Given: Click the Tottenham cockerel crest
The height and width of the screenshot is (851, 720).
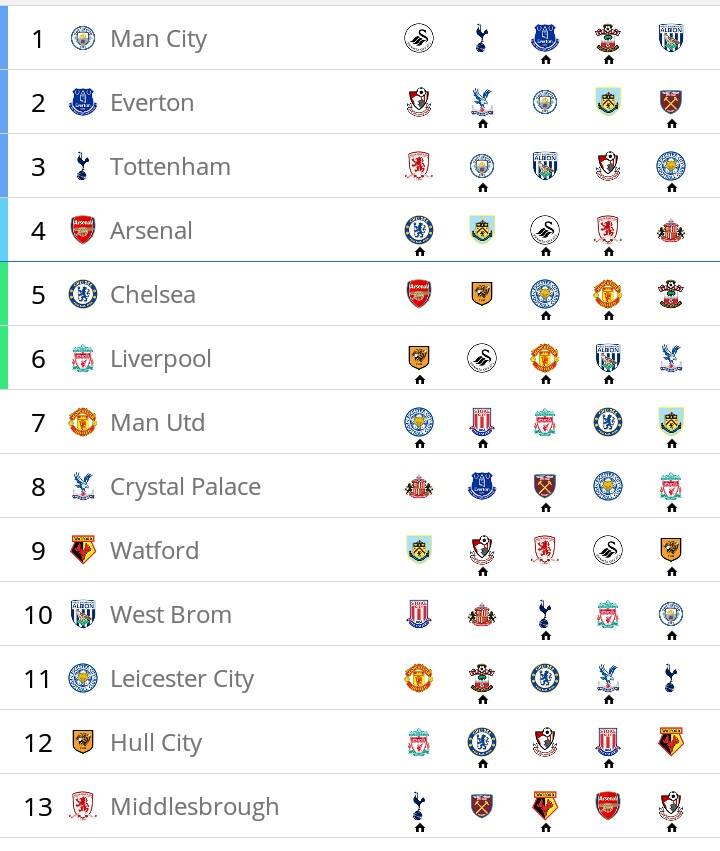Looking at the screenshot, I should [x=82, y=167].
